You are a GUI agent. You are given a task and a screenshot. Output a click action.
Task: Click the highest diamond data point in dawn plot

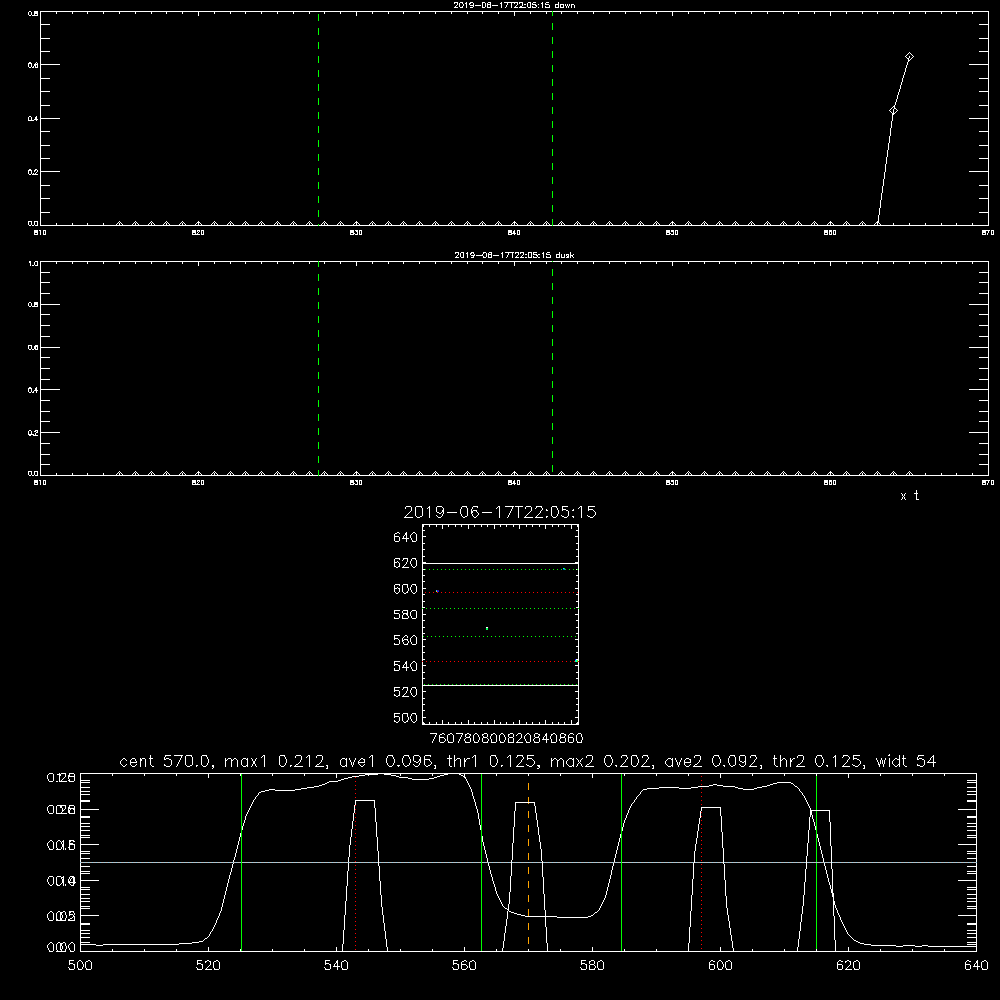coord(909,57)
